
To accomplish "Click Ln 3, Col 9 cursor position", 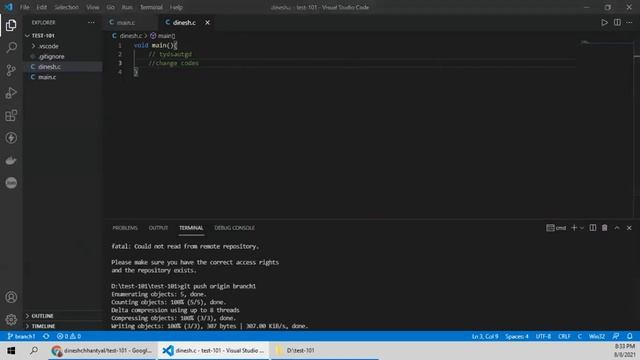I will 485,336.
